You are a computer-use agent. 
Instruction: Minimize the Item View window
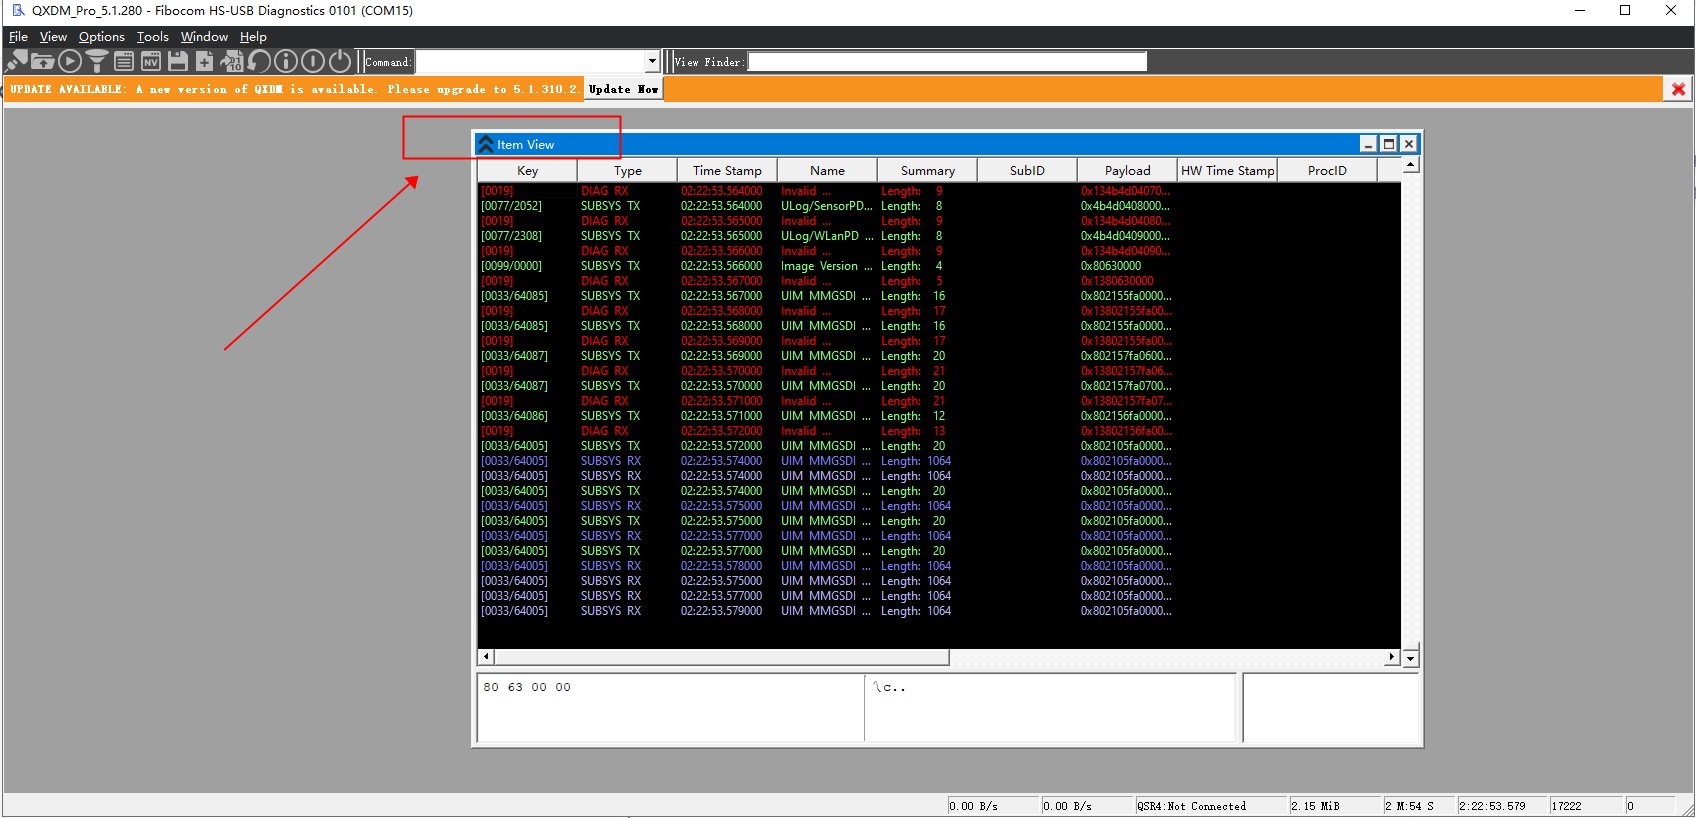pos(1368,144)
